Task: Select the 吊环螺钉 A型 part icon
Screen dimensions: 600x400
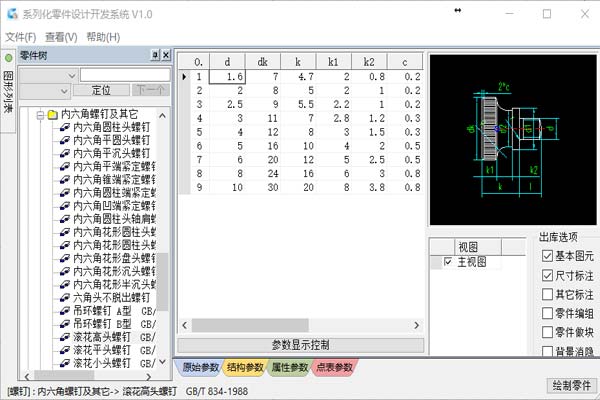Action: [64, 310]
